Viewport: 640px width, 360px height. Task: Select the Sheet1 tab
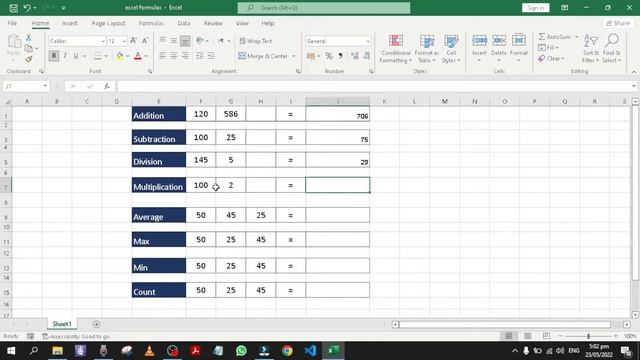point(62,324)
